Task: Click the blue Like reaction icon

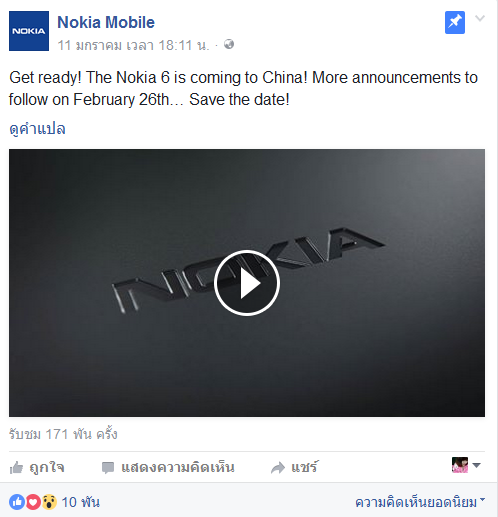Action: pyautogui.click(x=17, y=502)
